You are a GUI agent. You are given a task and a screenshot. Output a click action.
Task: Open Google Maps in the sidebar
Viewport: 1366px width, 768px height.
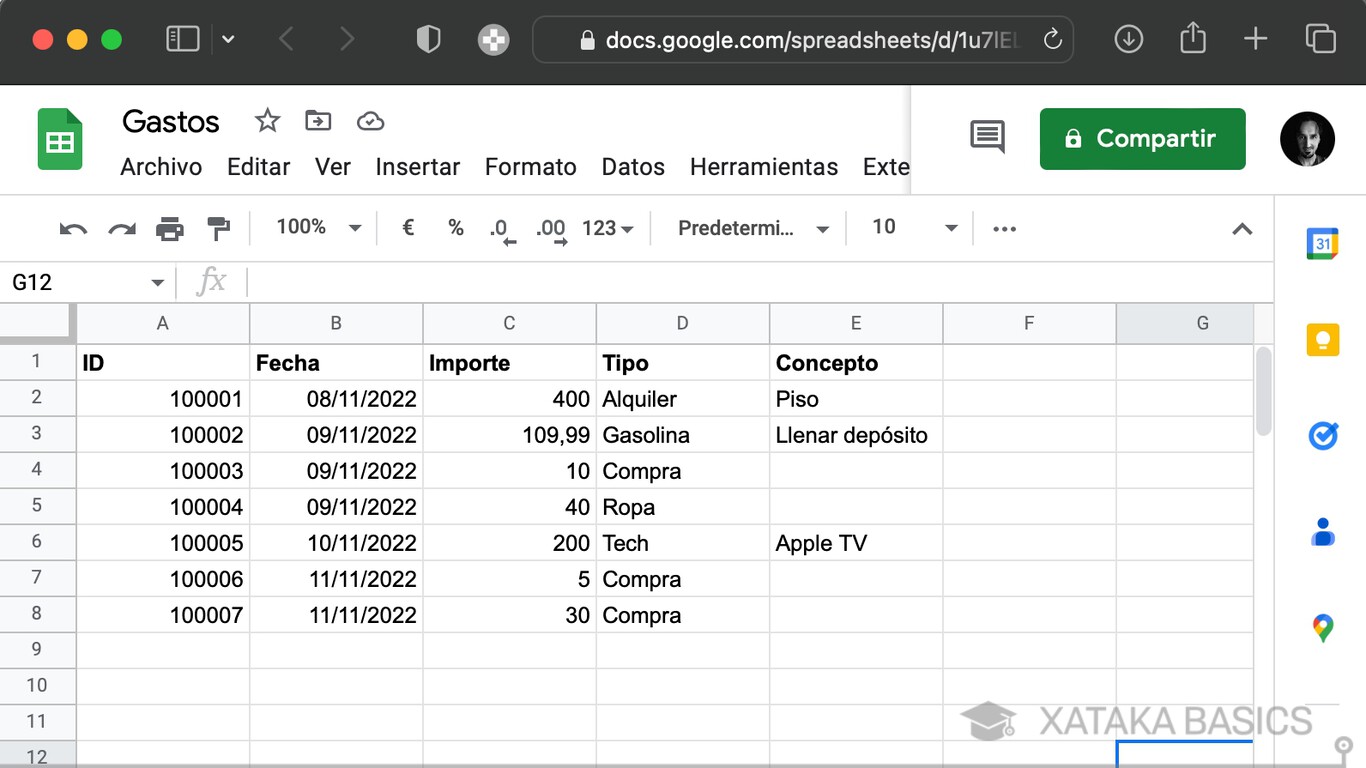coord(1322,627)
